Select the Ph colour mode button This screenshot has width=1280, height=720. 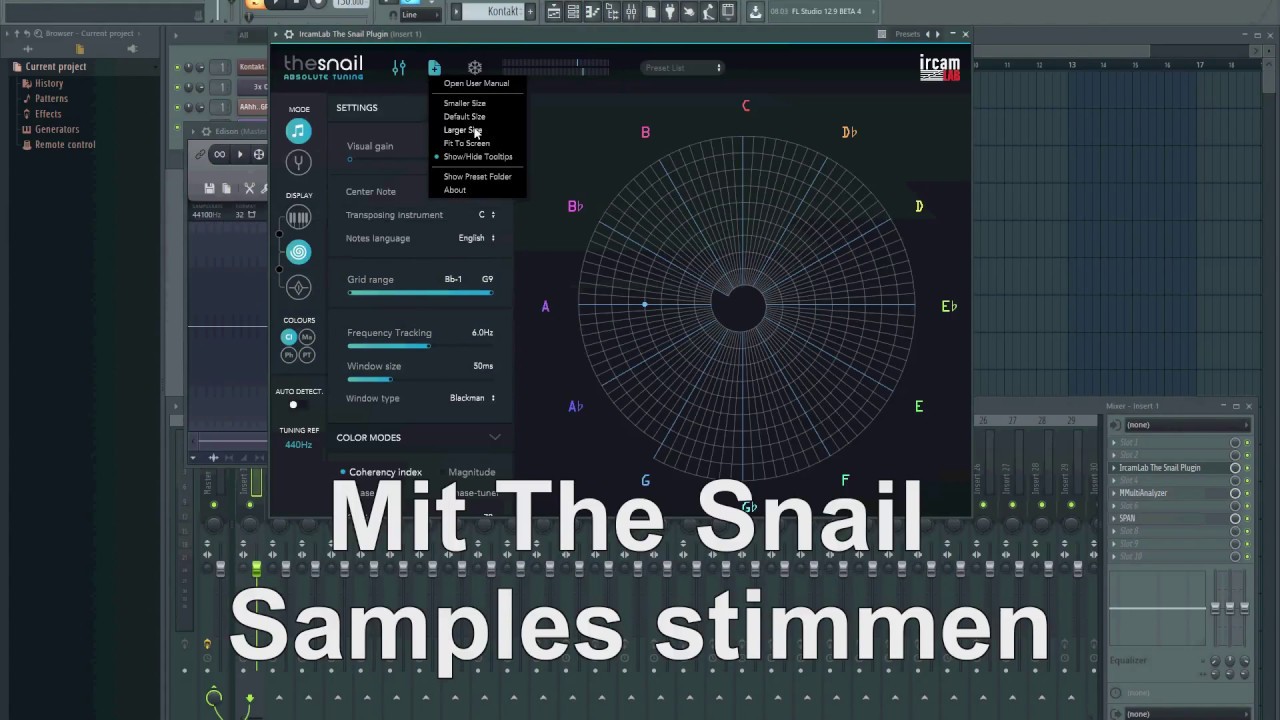pos(289,355)
